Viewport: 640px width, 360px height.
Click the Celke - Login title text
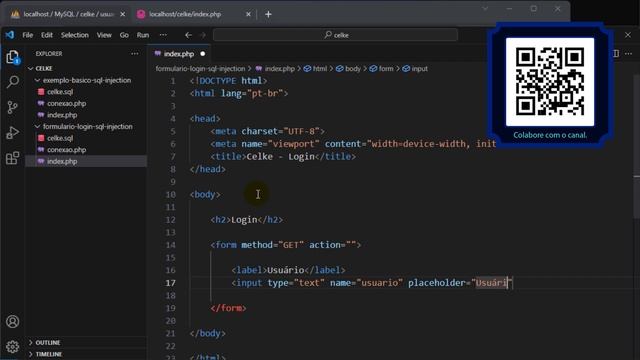coord(281,157)
